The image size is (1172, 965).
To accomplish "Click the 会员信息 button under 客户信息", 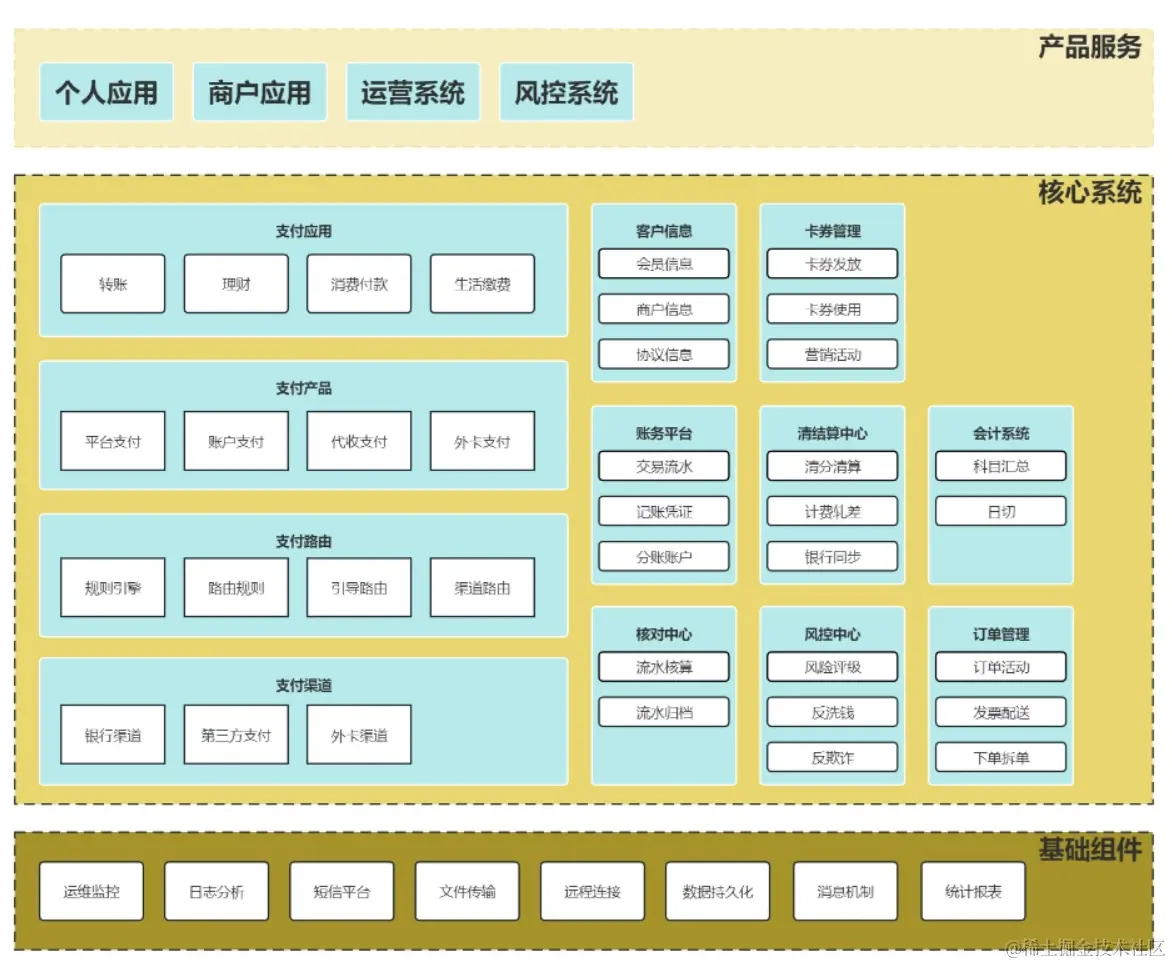I will coord(663,264).
